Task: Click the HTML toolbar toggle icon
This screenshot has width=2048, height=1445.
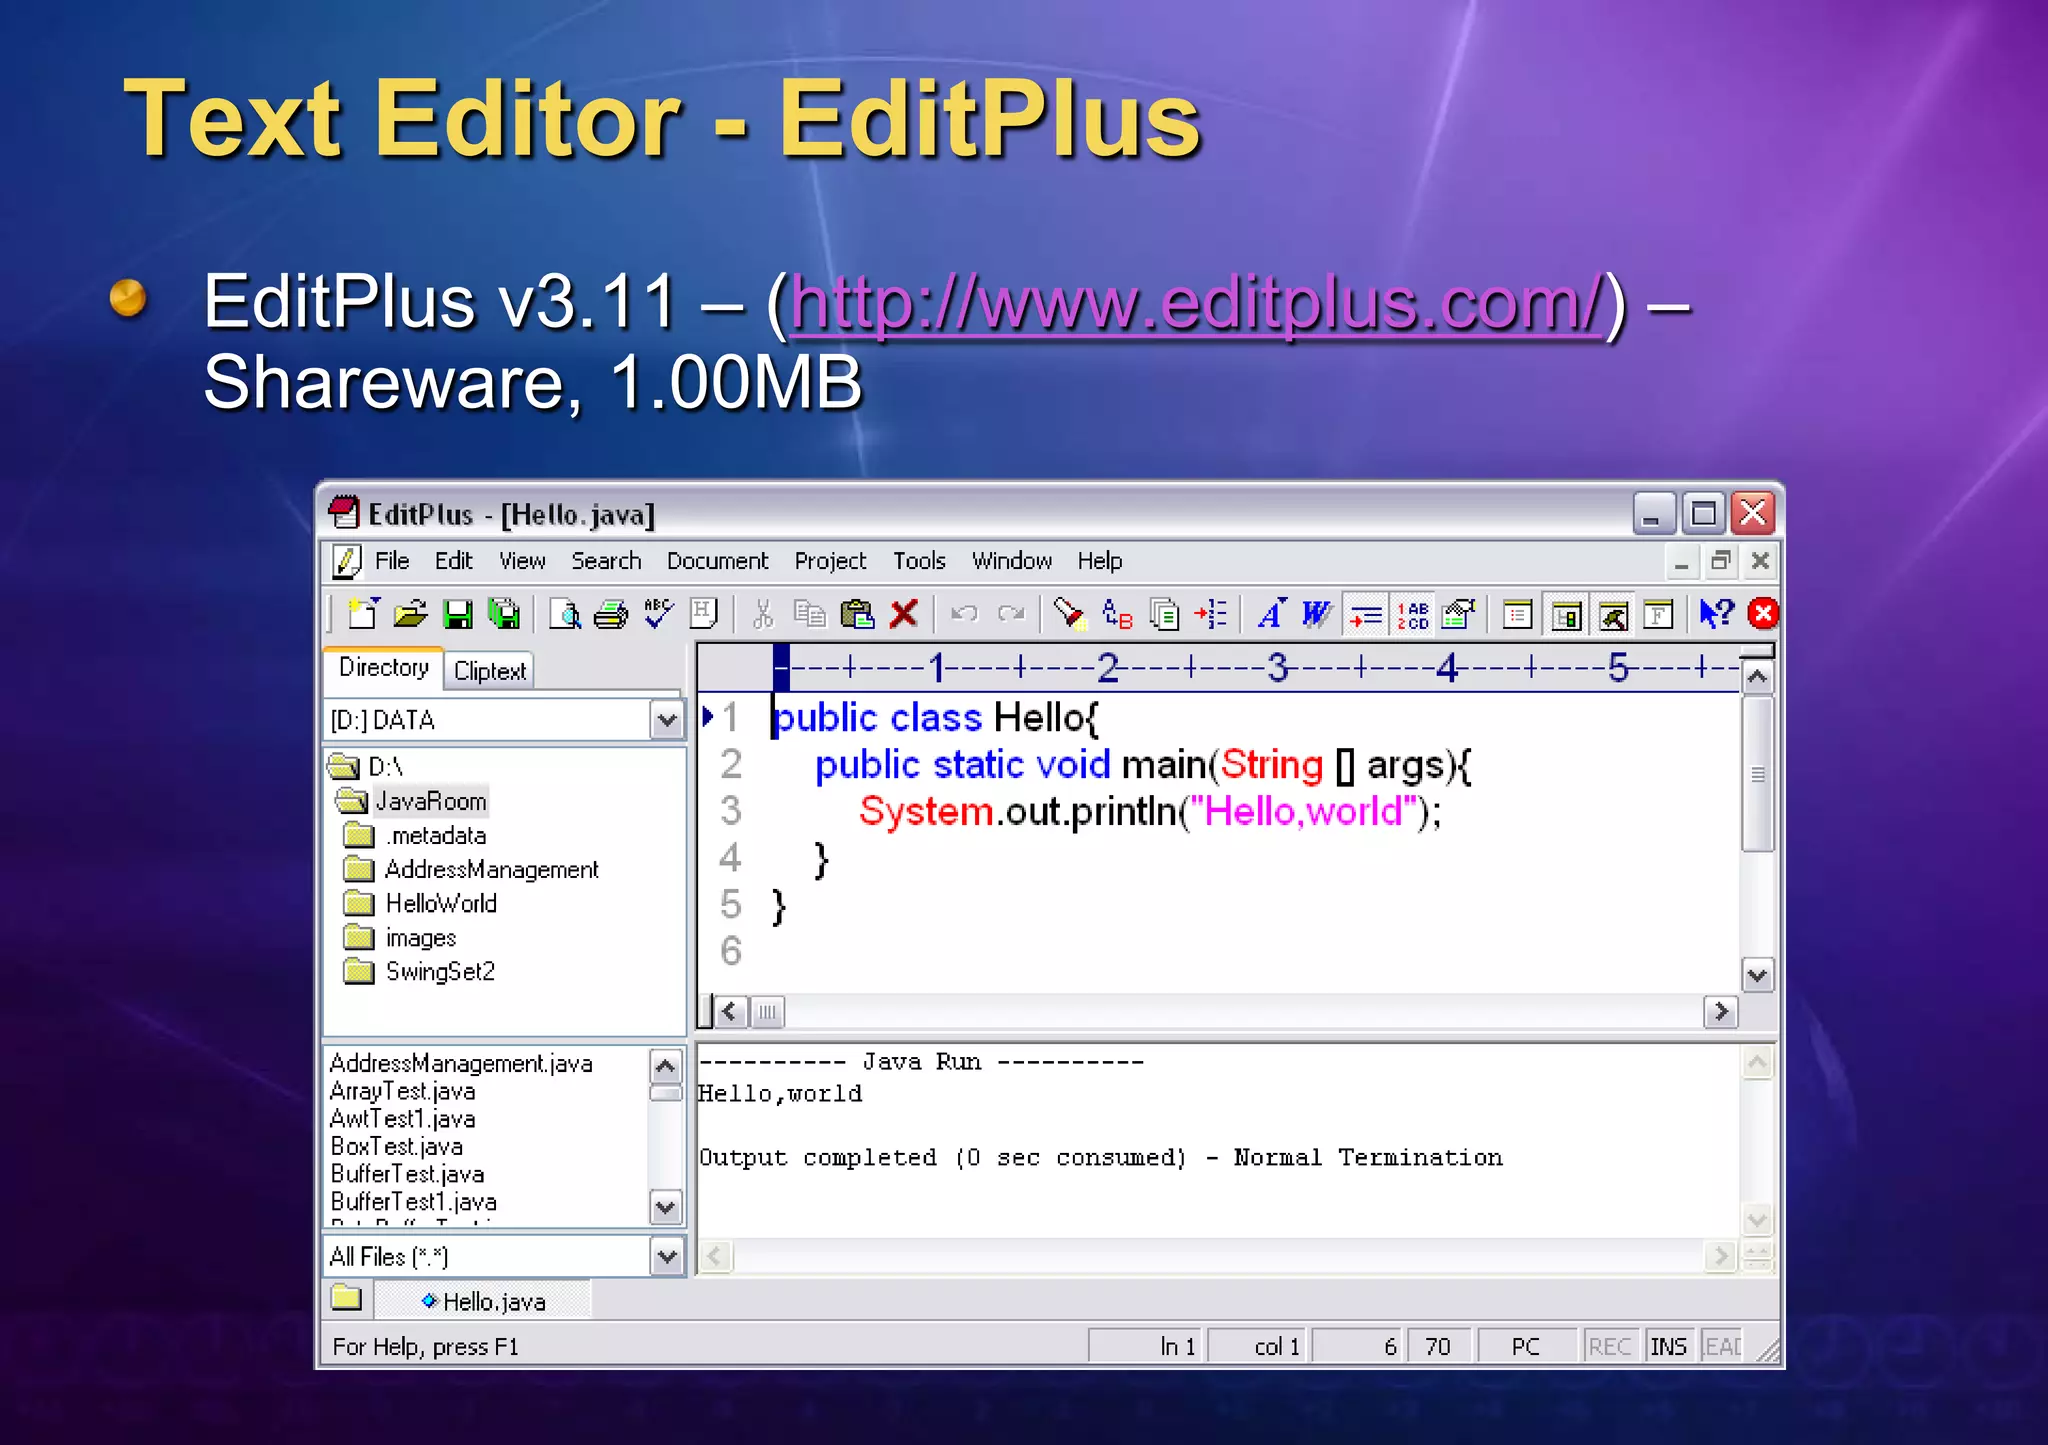Action: click(x=704, y=613)
